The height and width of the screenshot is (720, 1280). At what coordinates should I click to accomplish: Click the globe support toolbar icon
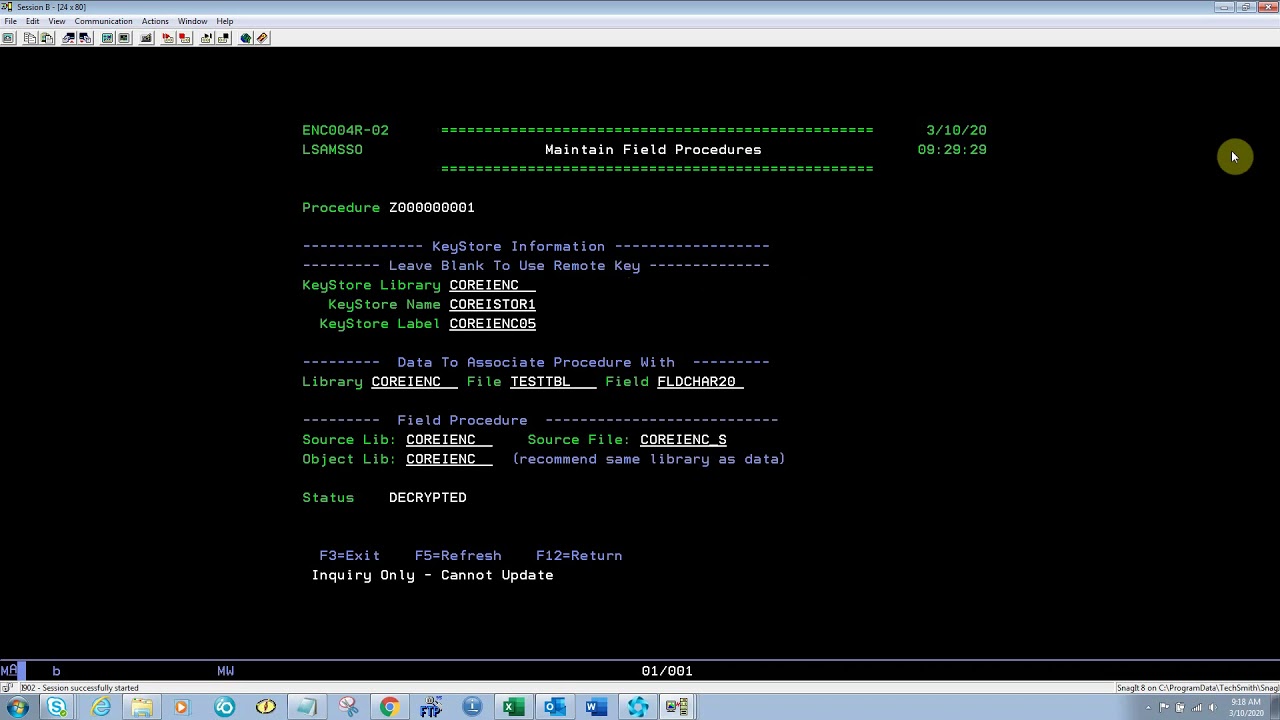245,38
